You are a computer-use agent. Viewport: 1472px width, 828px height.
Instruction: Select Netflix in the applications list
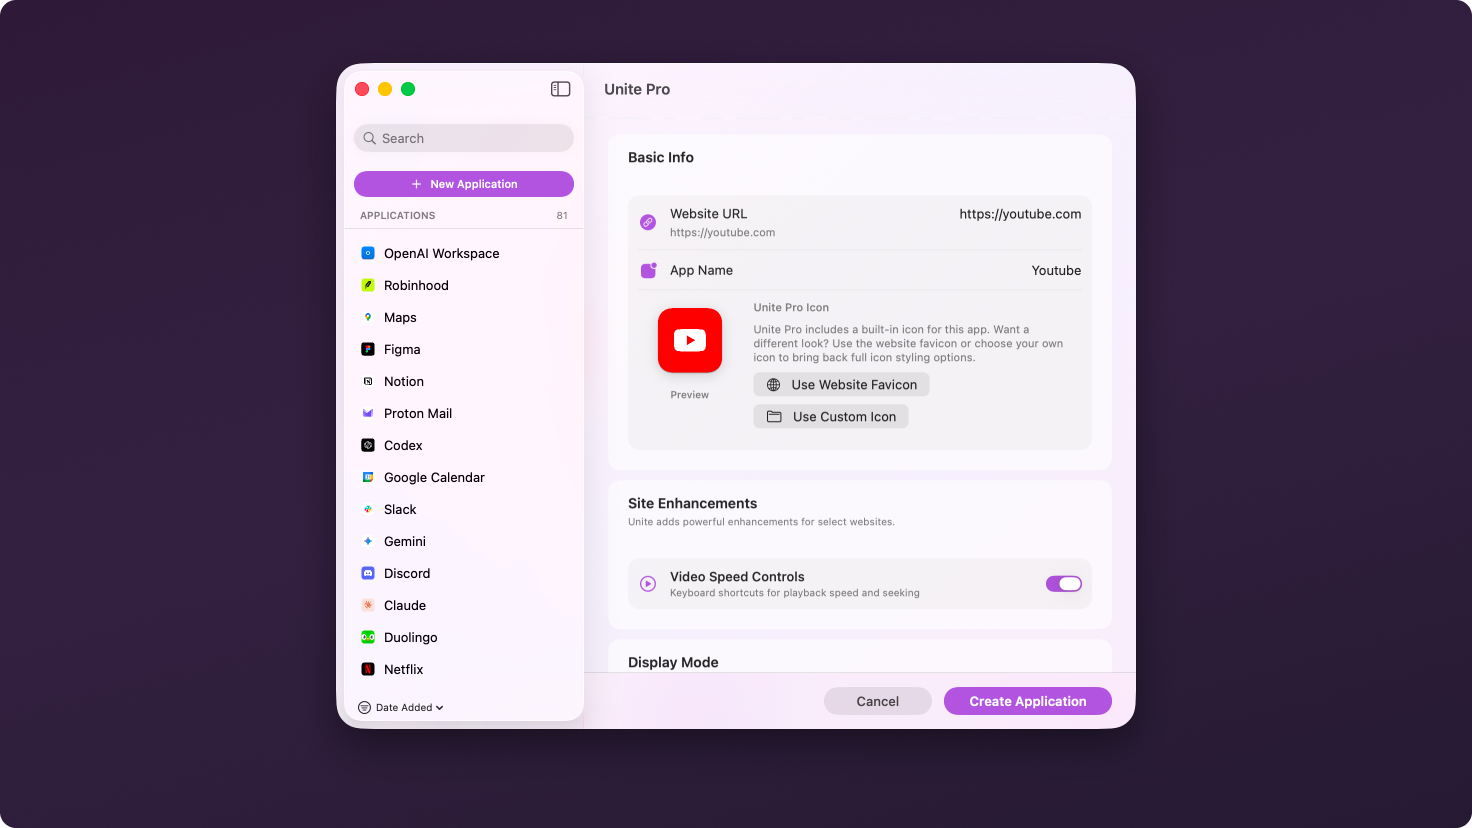(464, 669)
